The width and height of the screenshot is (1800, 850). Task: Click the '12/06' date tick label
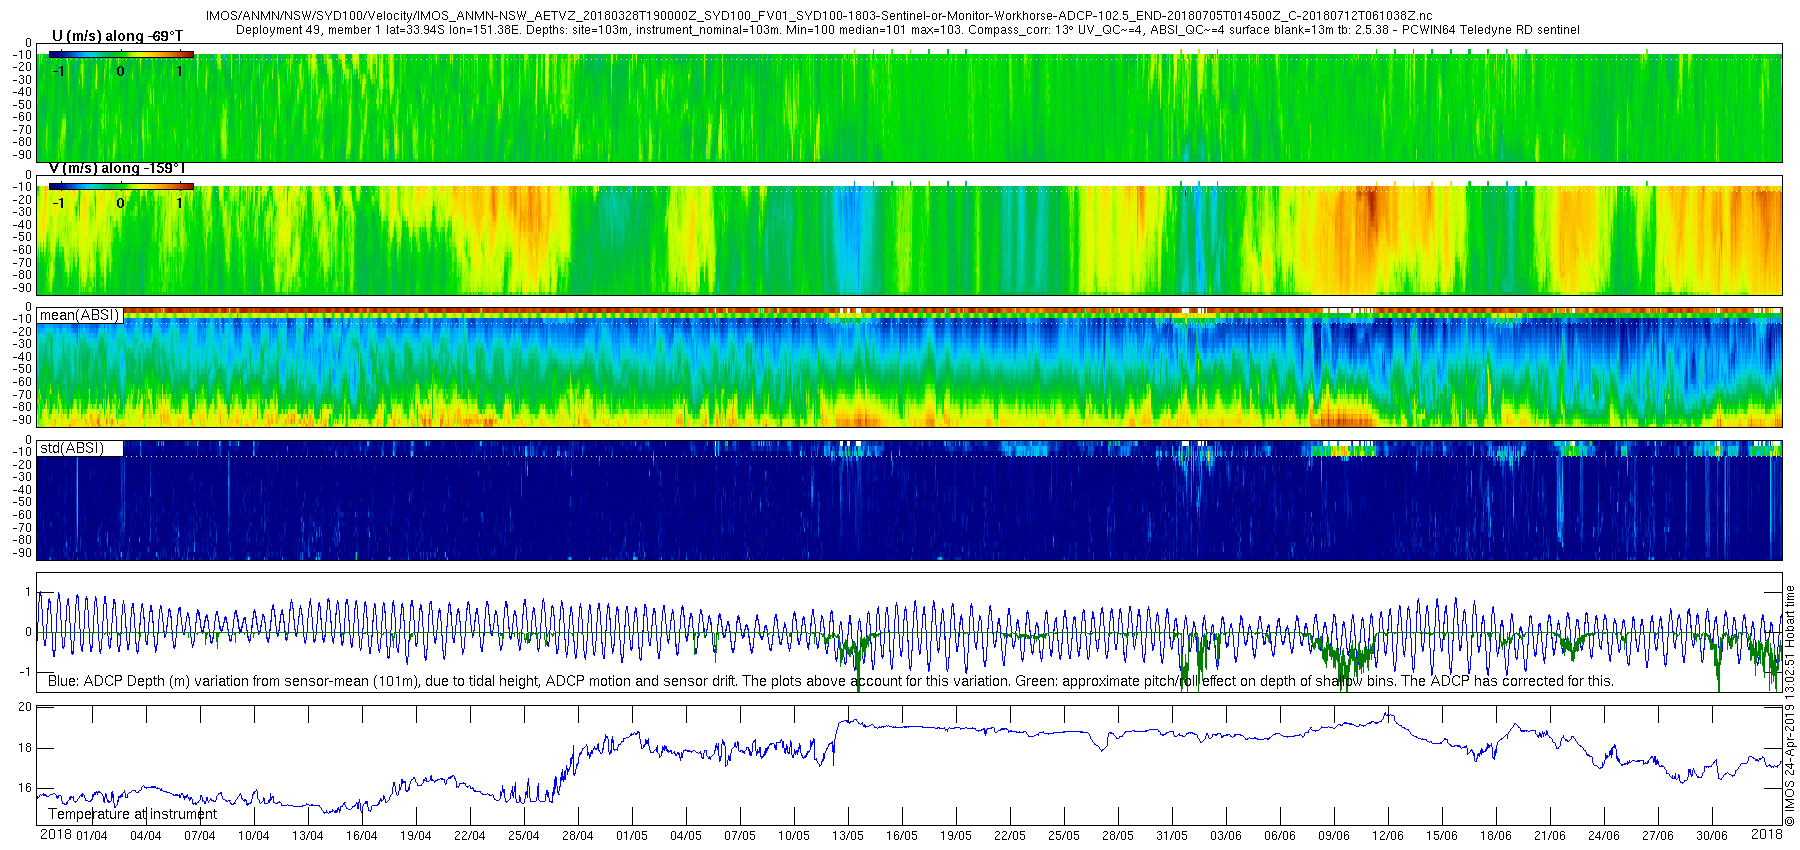tap(1388, 836)
